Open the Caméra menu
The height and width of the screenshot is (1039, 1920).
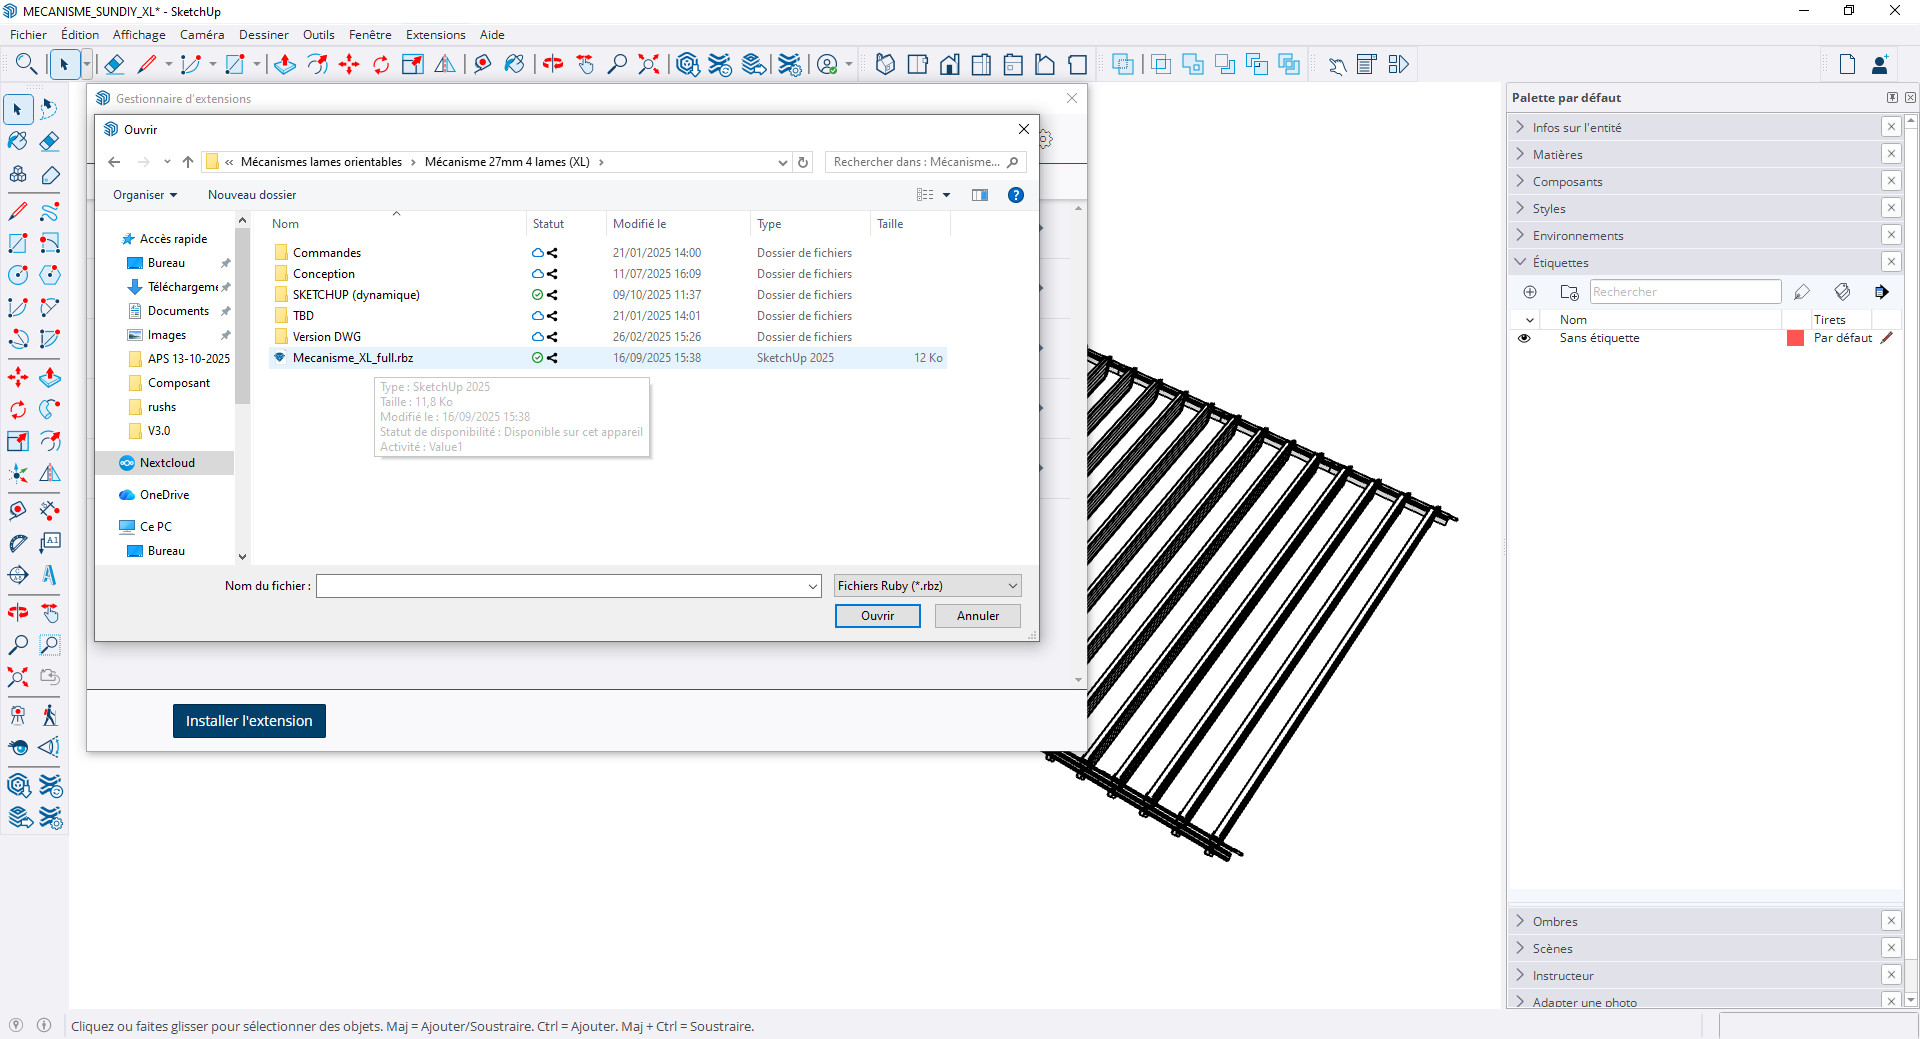[202, 35]
